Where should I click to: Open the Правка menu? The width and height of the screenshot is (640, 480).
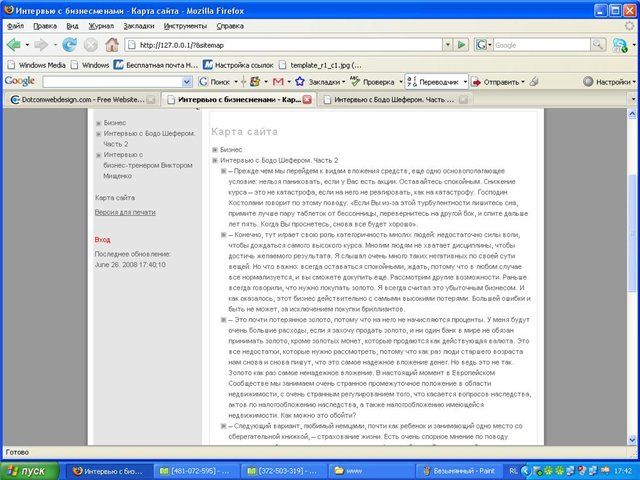click(45, 26)
